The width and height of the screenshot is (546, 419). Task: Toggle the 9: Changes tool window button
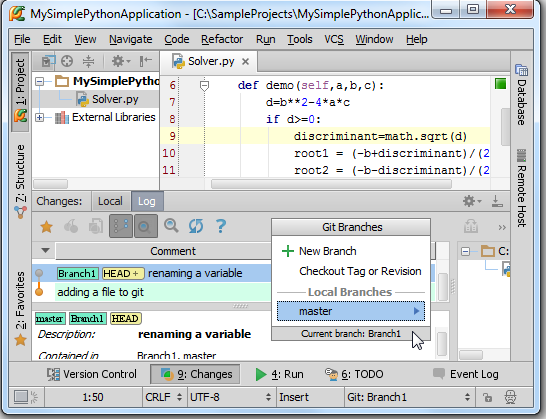(x=195, y=374)
